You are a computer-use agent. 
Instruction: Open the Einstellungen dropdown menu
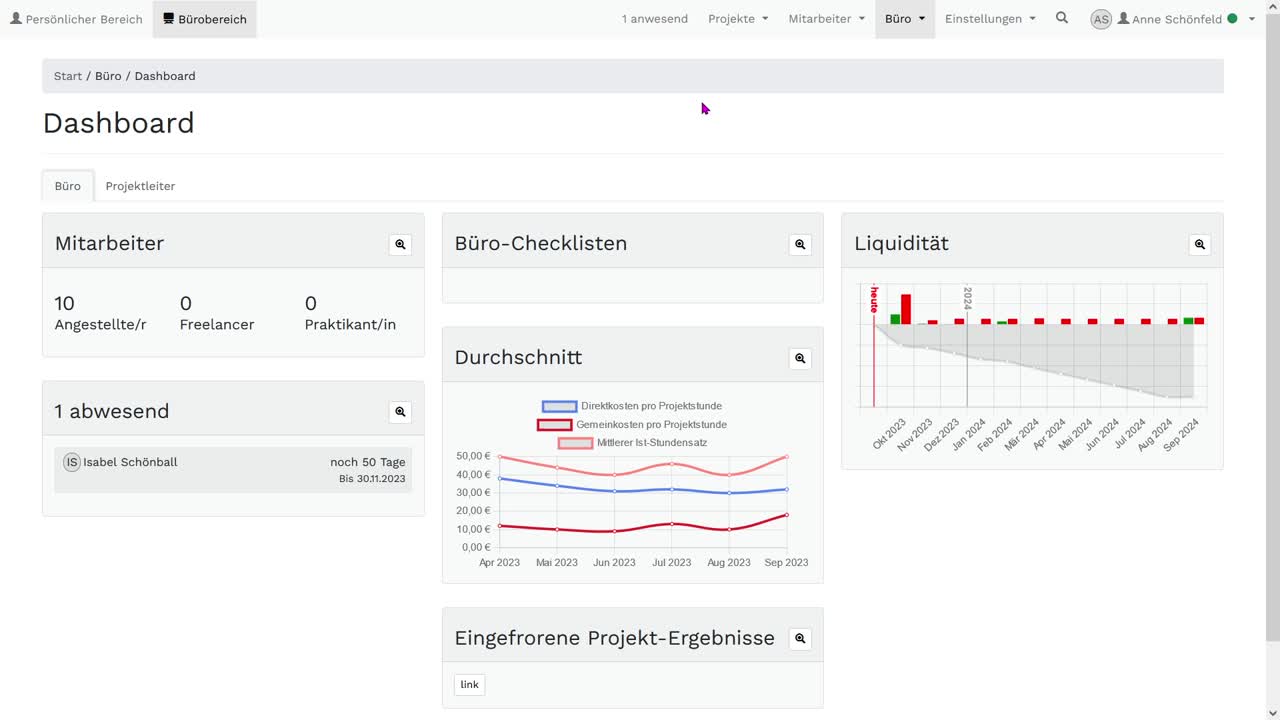[x=990, y=19]
